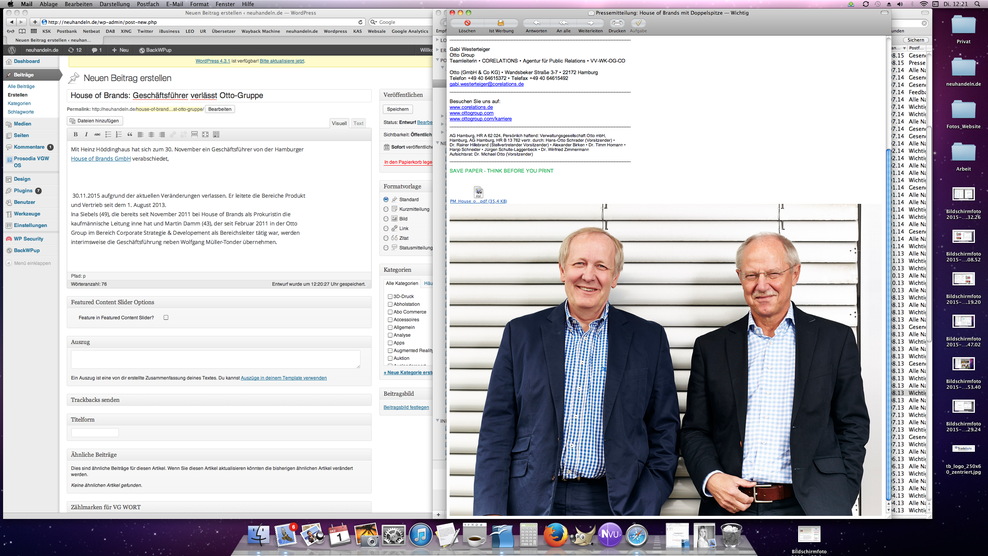988x556 pixels.
Task: Click the In den Papierkorb legen link
Action: coord(408,162)
